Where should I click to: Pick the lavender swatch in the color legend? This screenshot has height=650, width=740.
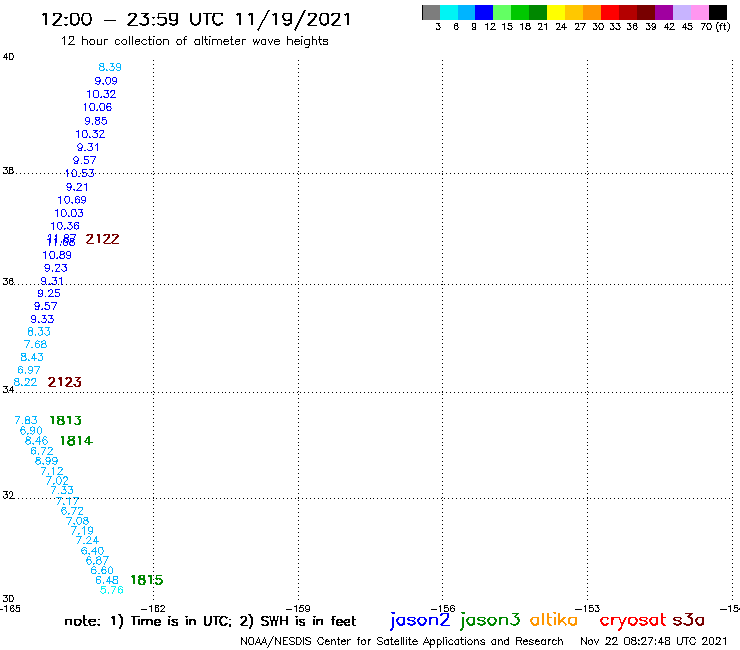(x=682, y=12)
